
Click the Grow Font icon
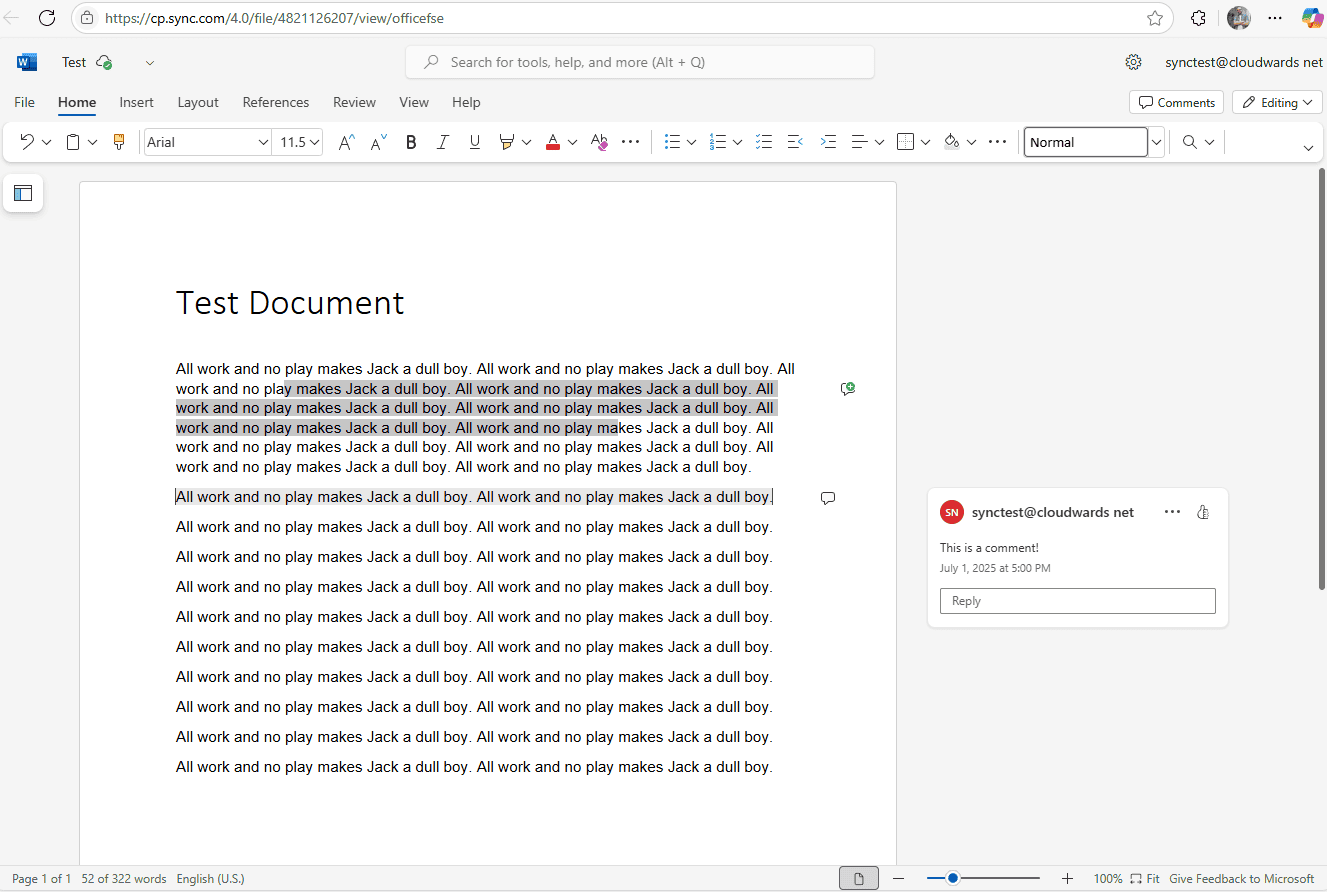[346, 142]
